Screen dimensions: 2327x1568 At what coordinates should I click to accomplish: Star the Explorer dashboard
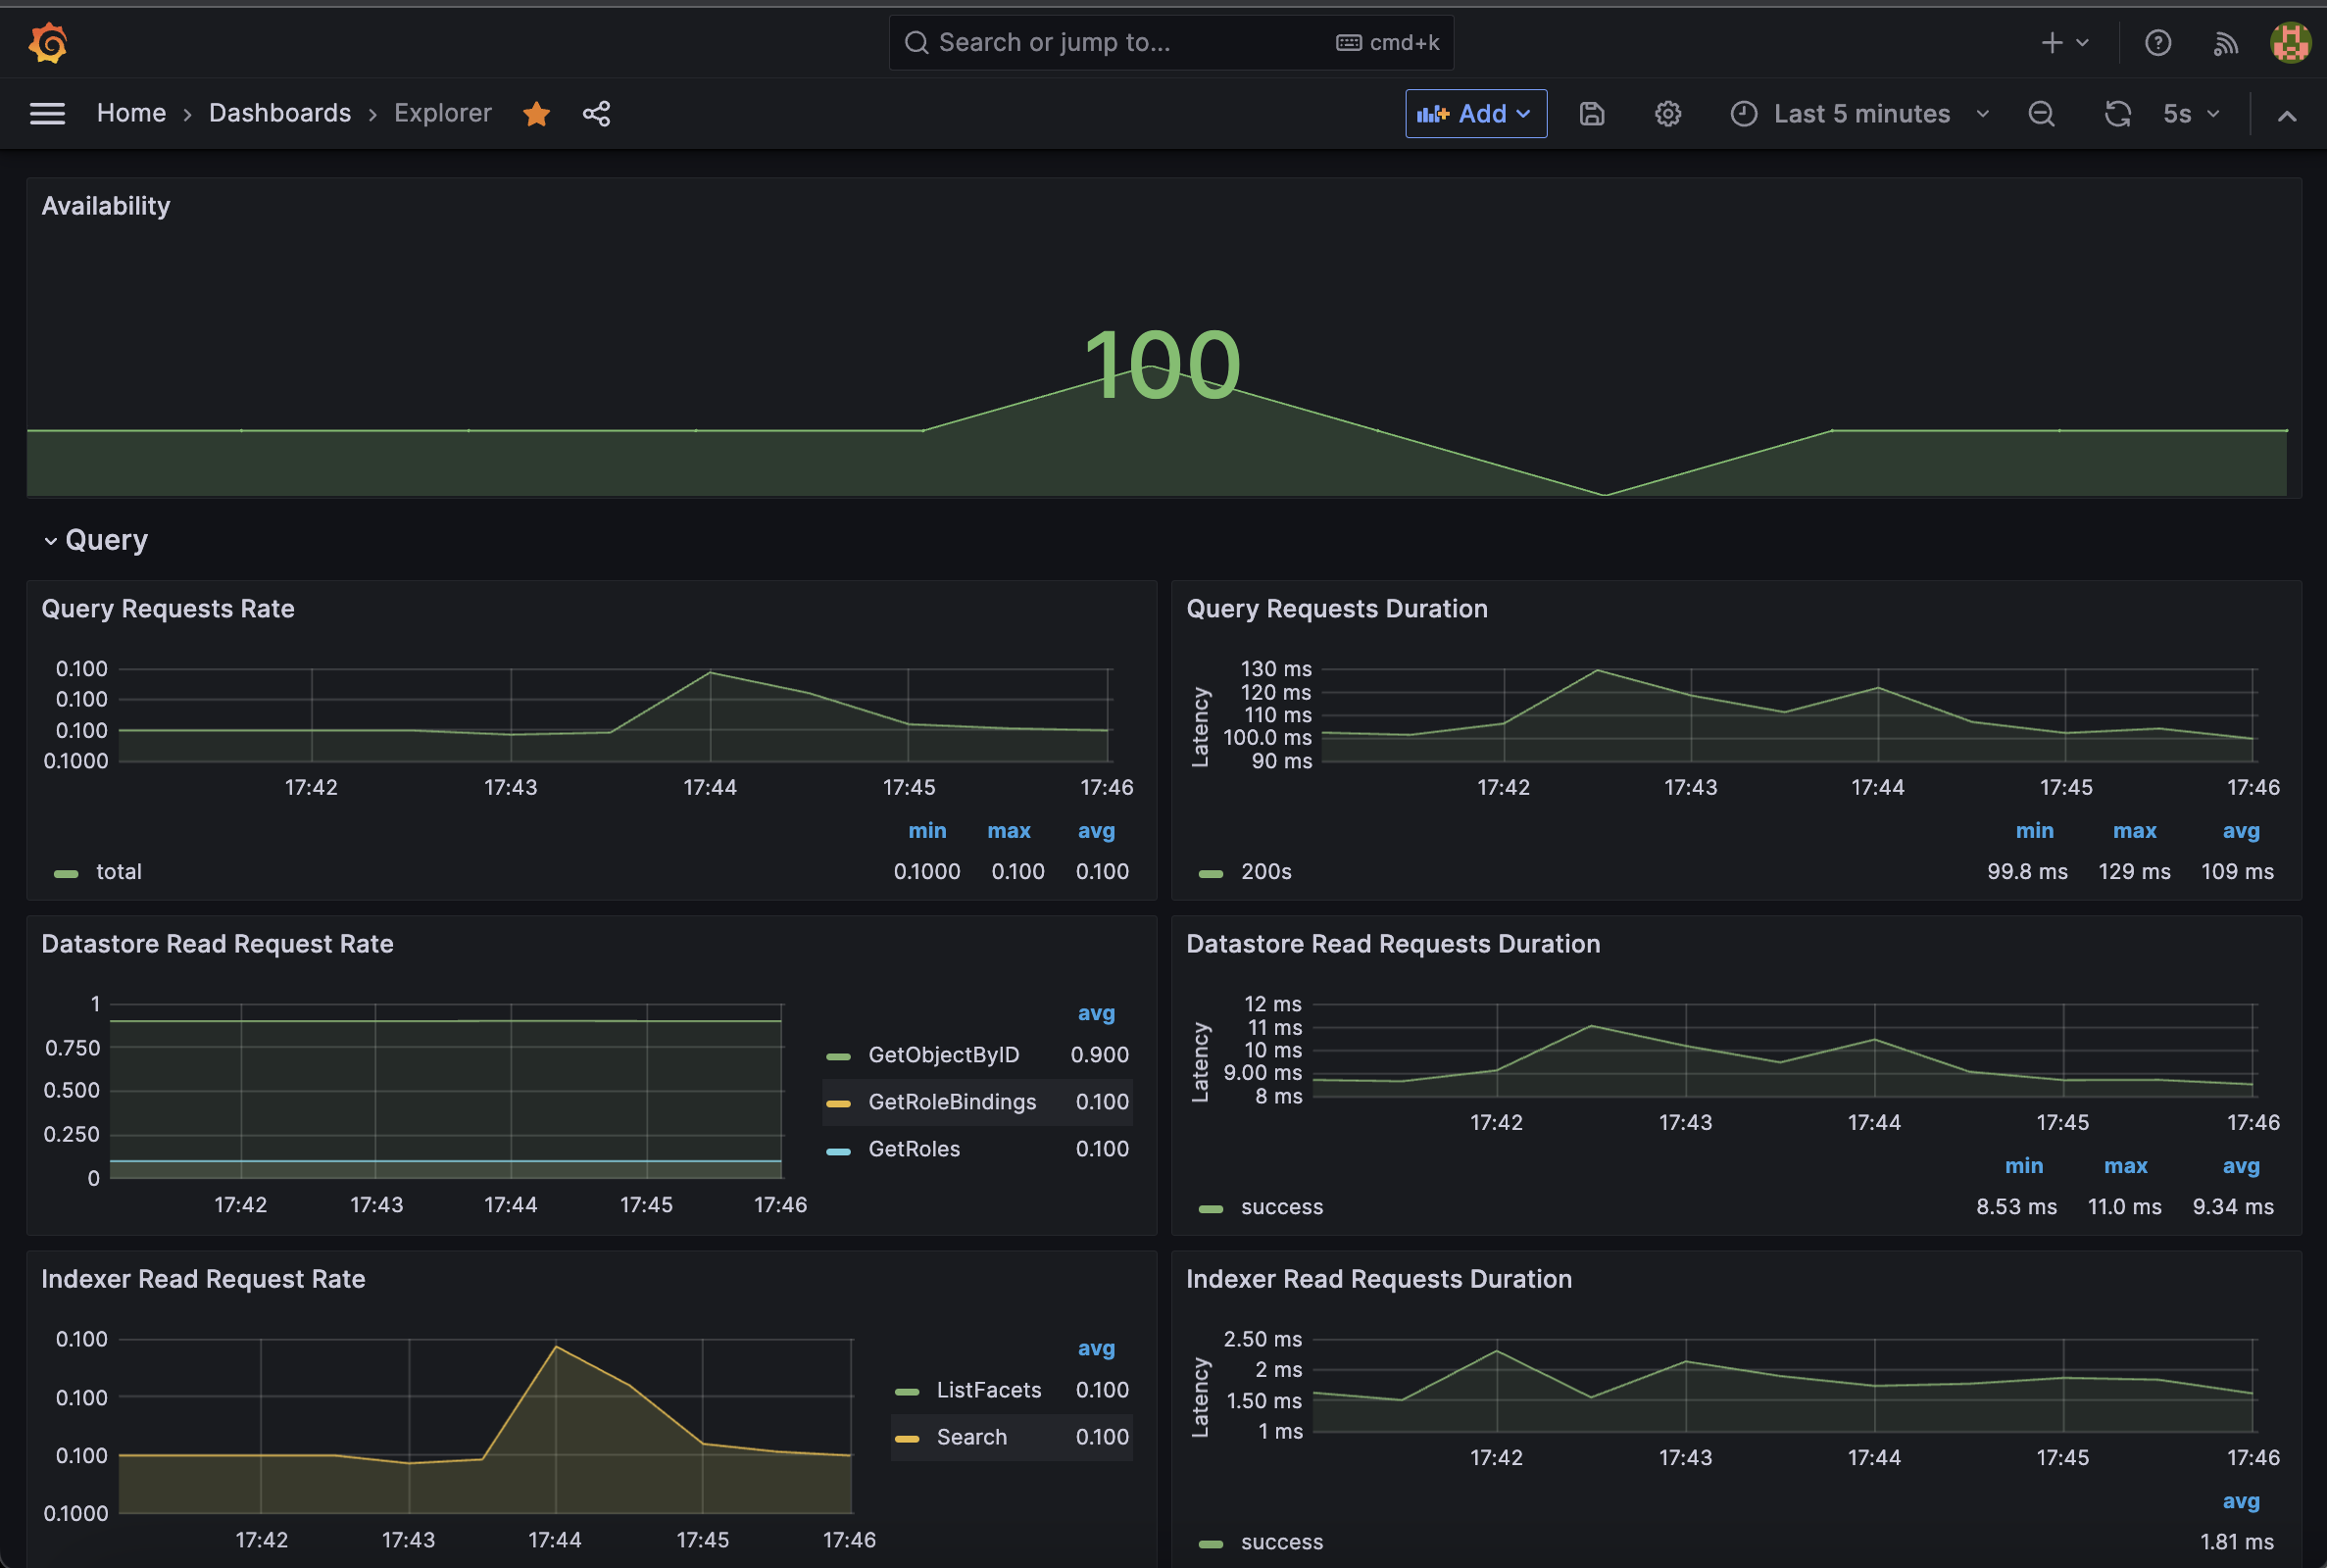click(536, 114)
